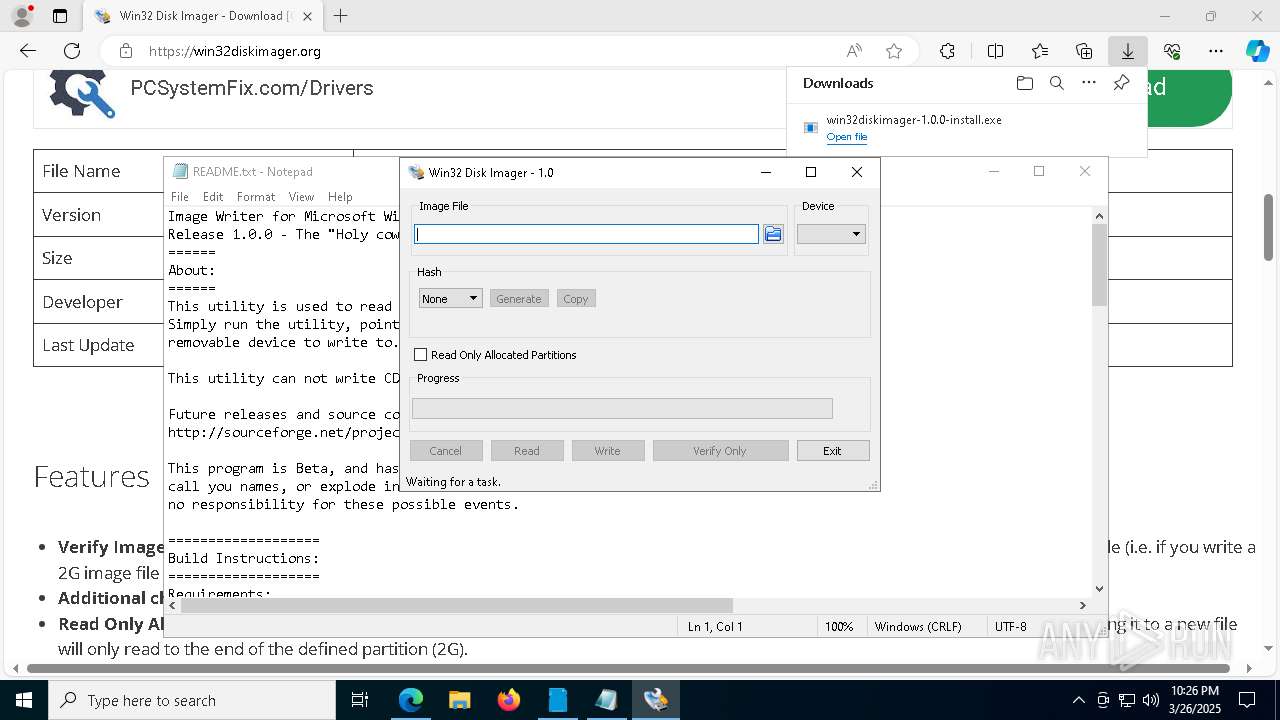Browse for image file with folder icon
This screenshot has height=720, width=1280.
[x=773, y=234]
